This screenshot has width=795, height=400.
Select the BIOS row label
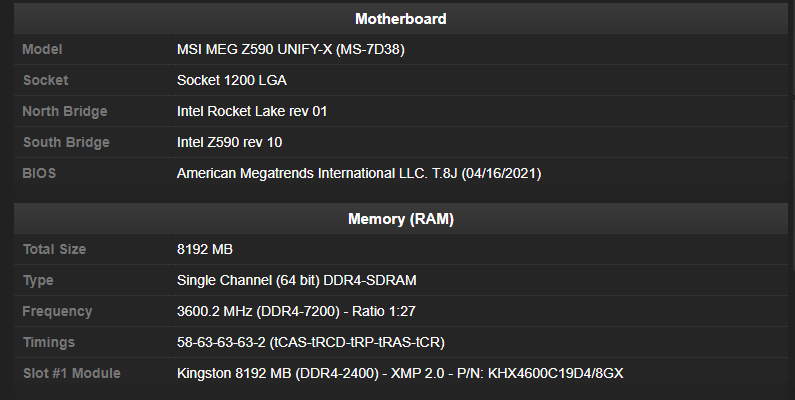click(39, 173)
